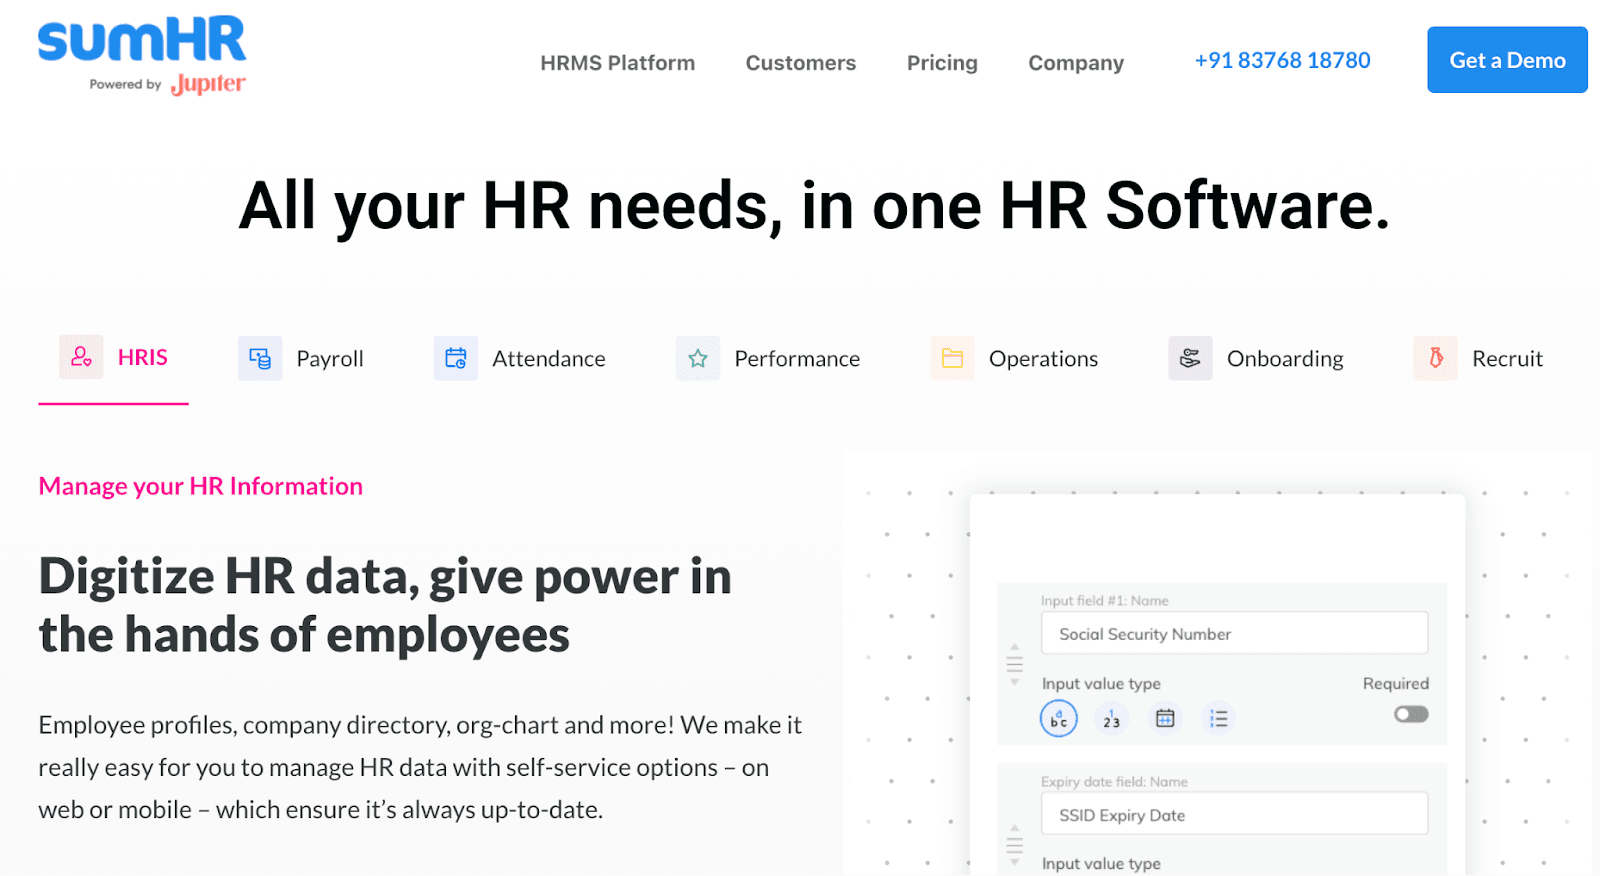Click the Recruit tie icon
The image size is (1600, 876).
point(1435,358)
